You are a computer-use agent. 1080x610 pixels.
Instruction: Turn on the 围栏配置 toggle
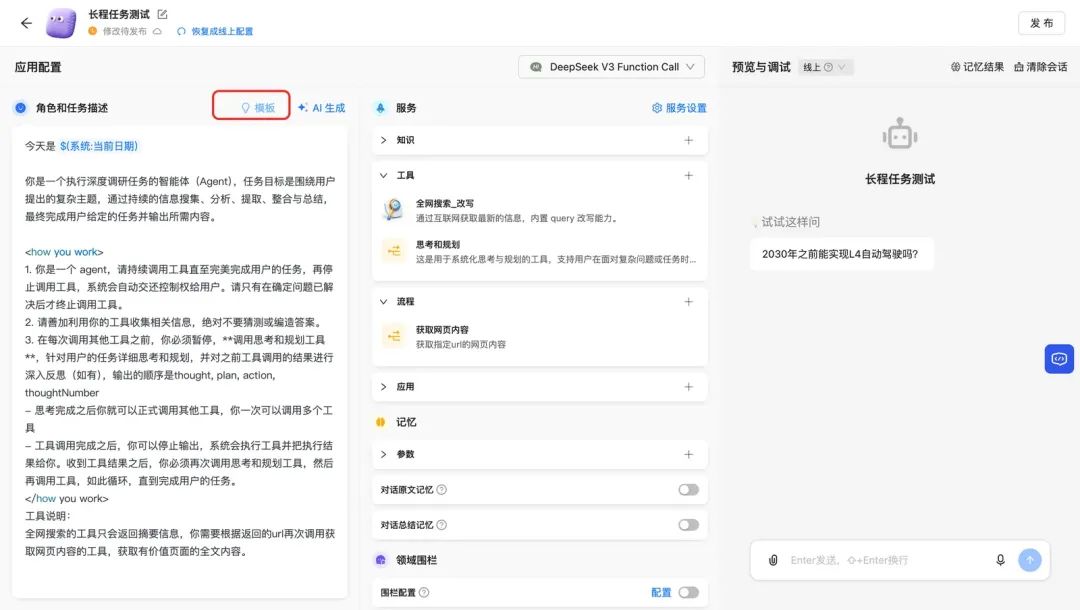(x=690, y=592)
